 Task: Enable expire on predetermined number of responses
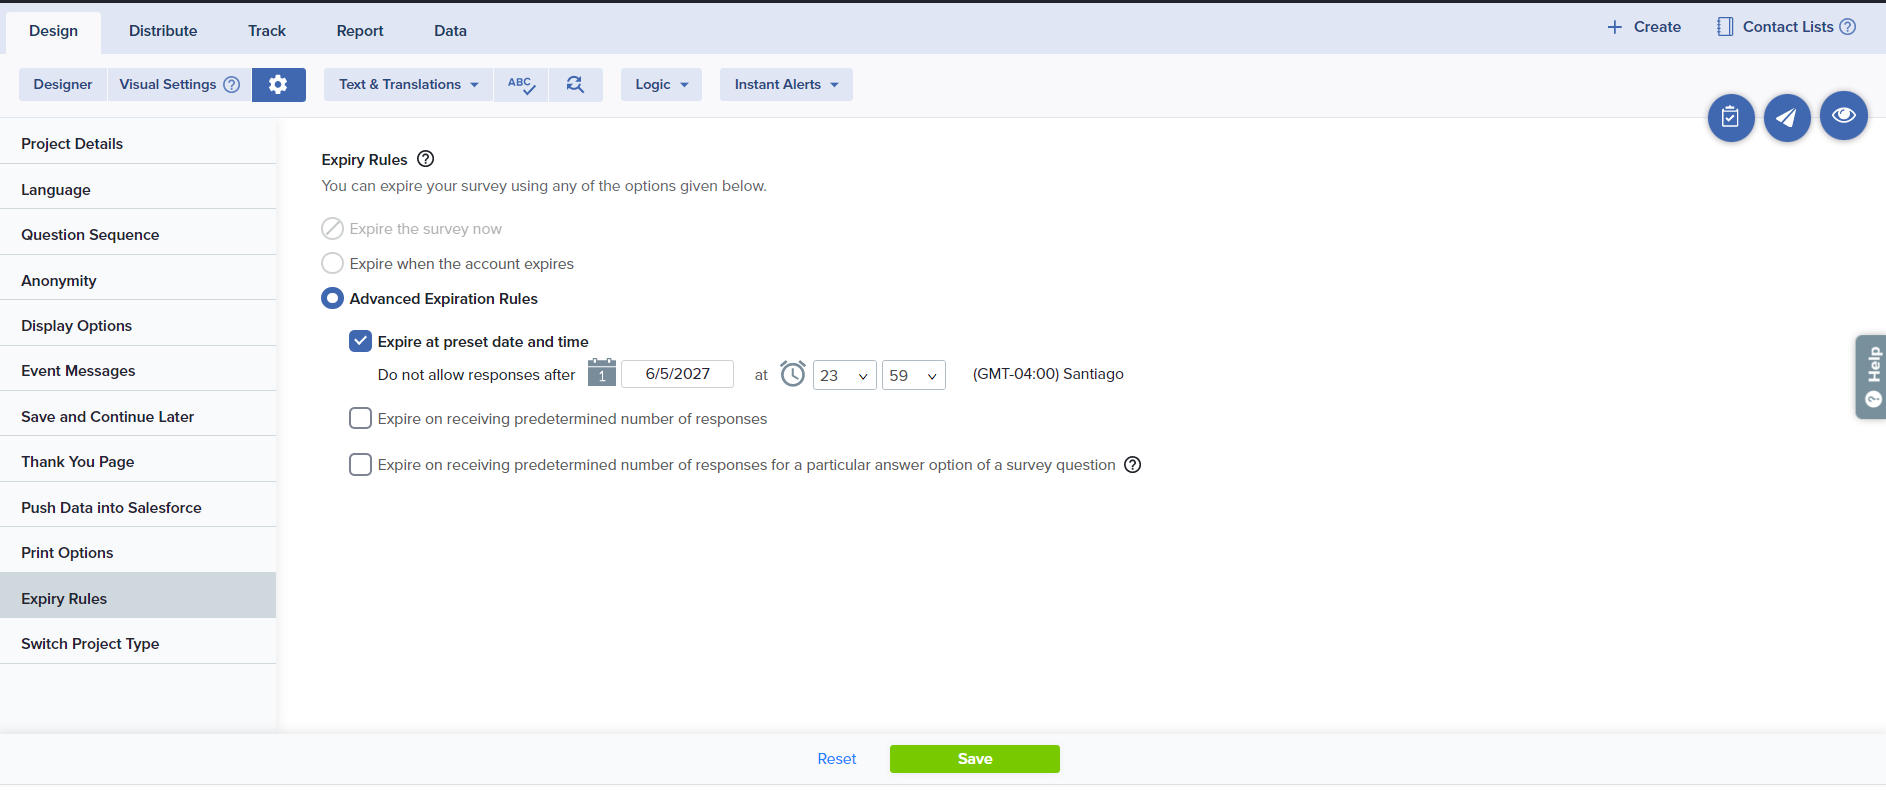(x=360, y=419)
